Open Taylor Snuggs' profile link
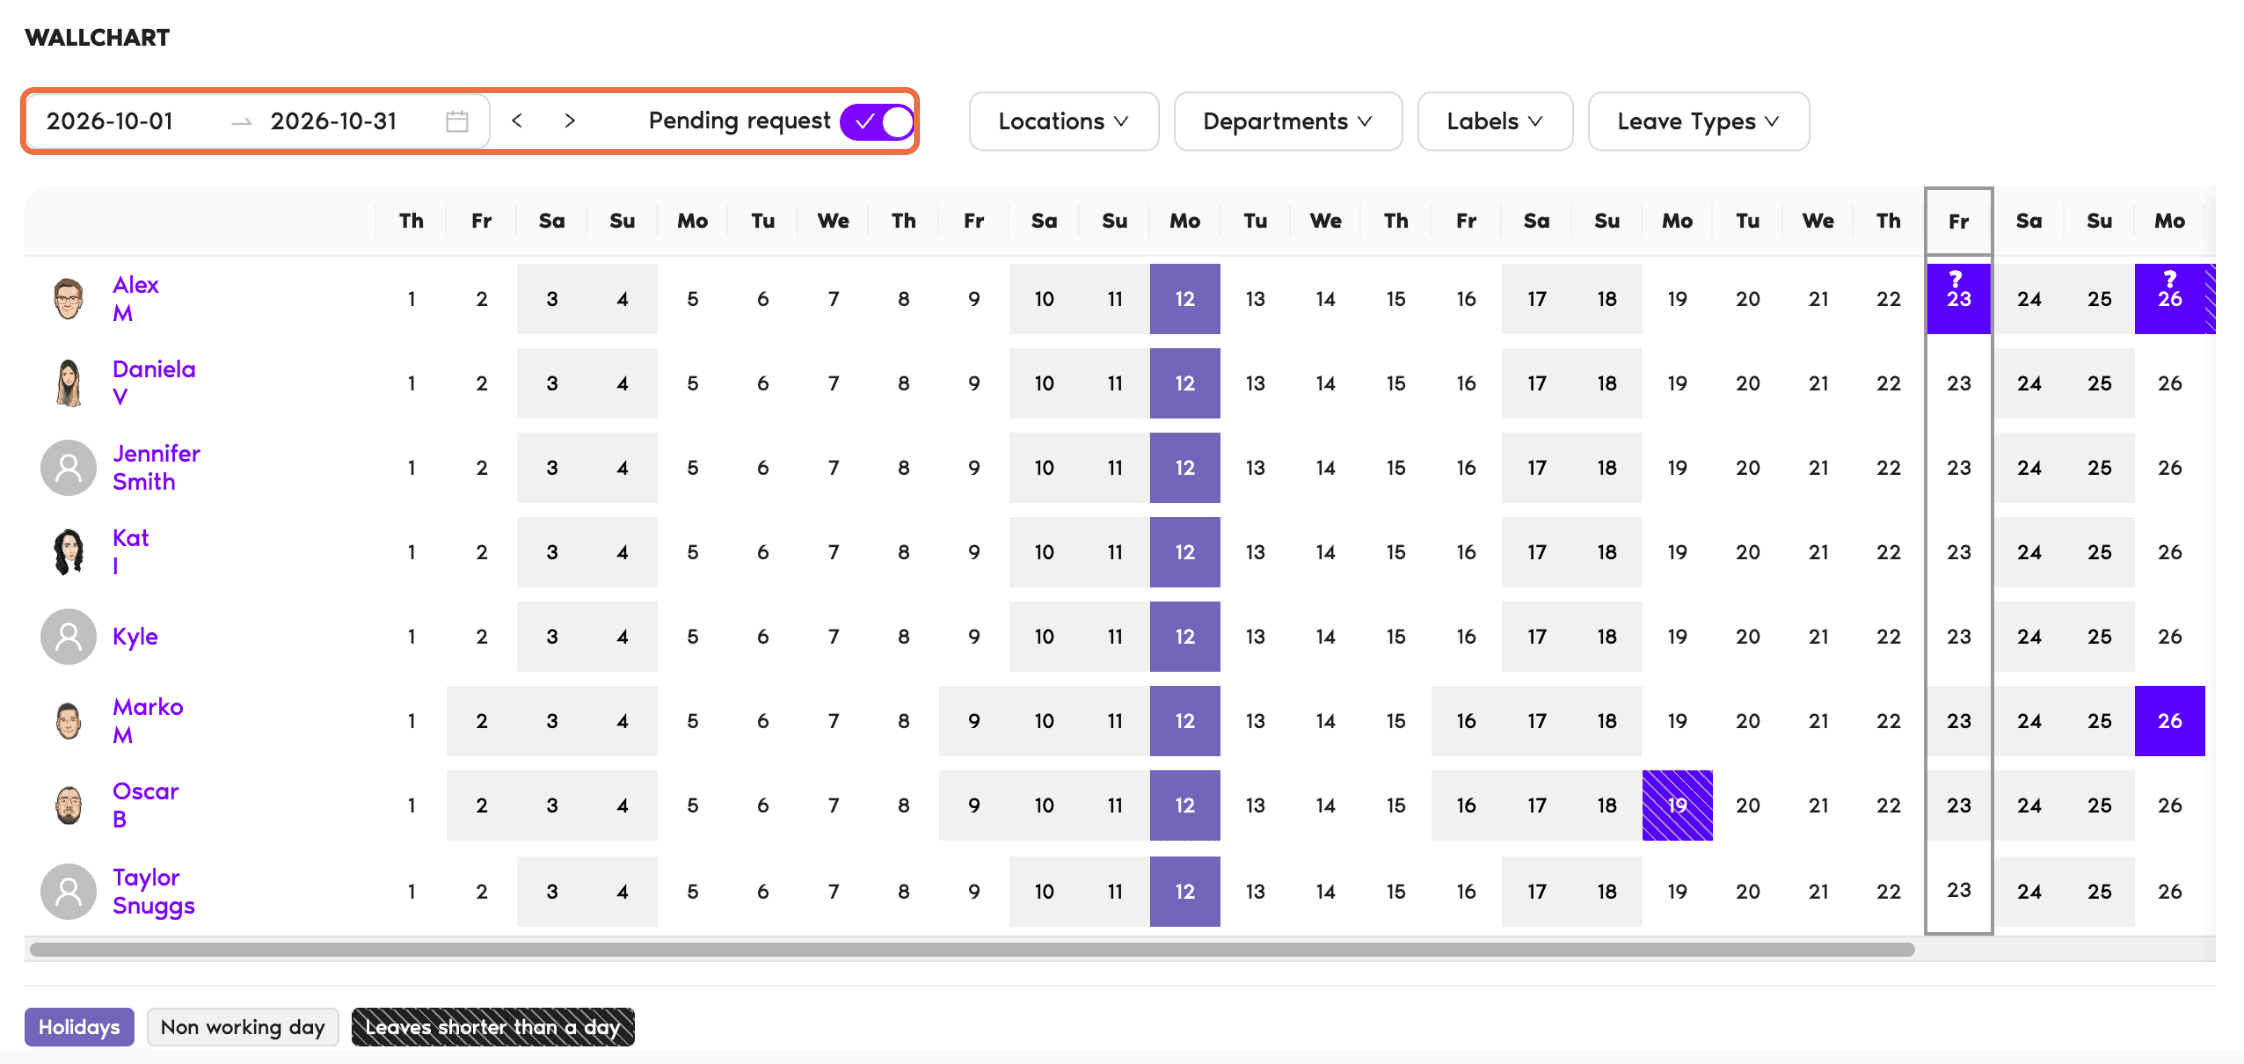Screen dimensions: 2244x1064 tap(153, 891)
